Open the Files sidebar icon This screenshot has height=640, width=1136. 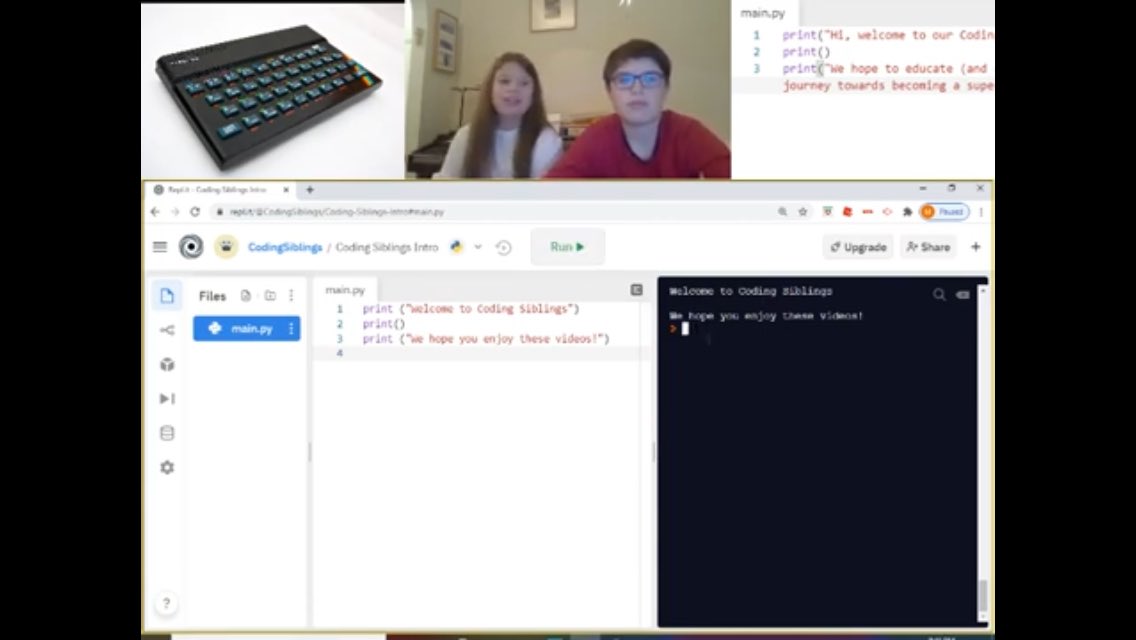(x=167, y=296)
